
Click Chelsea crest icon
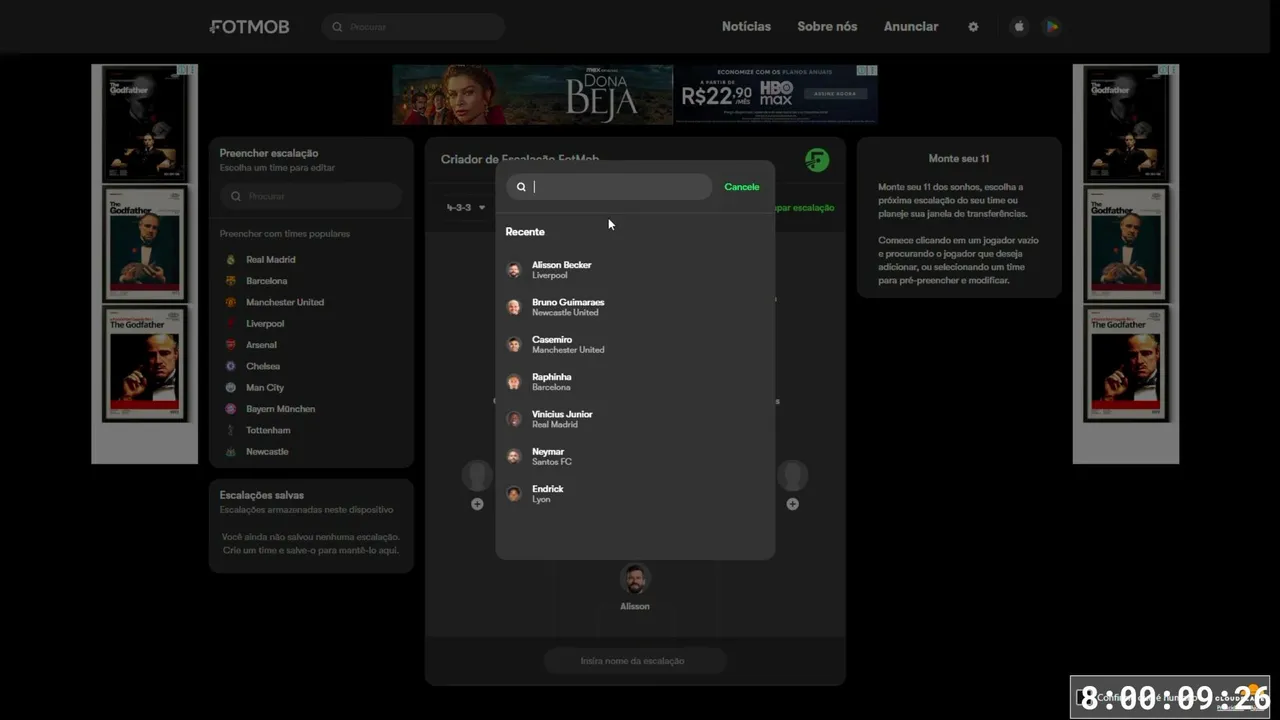(231, 366)
